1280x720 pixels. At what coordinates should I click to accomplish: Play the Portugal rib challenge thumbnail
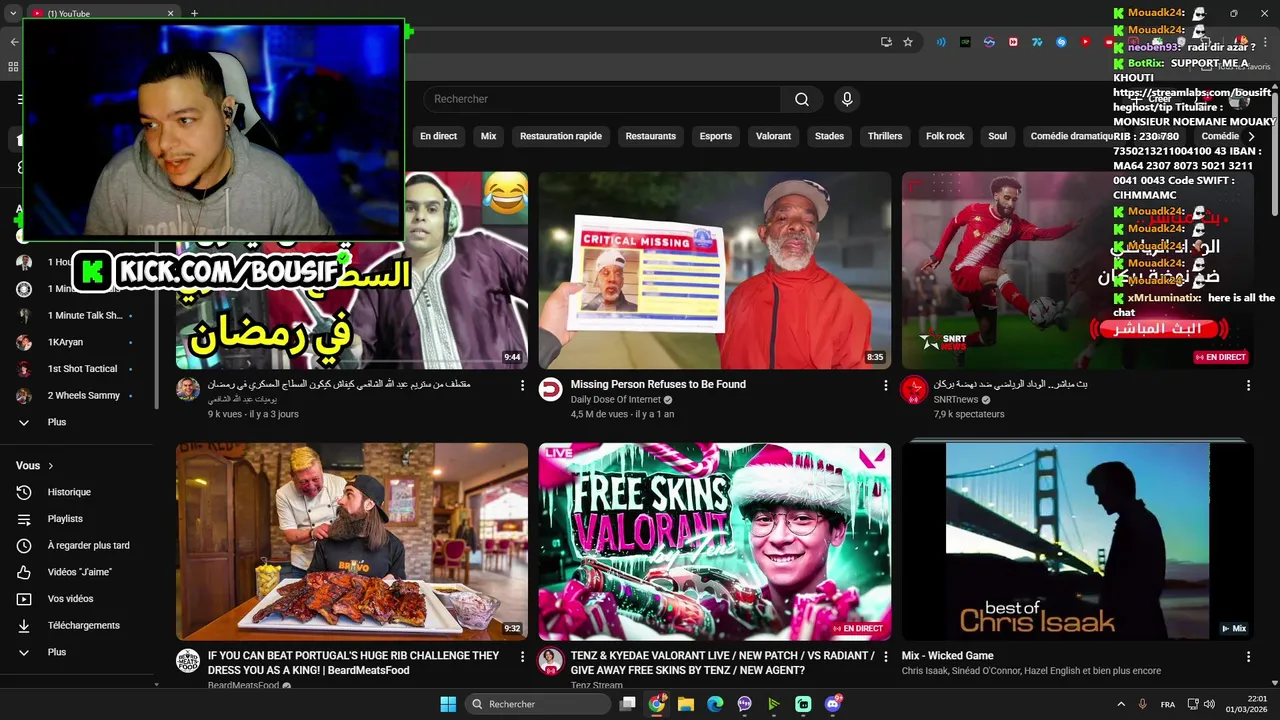[352, 541]
